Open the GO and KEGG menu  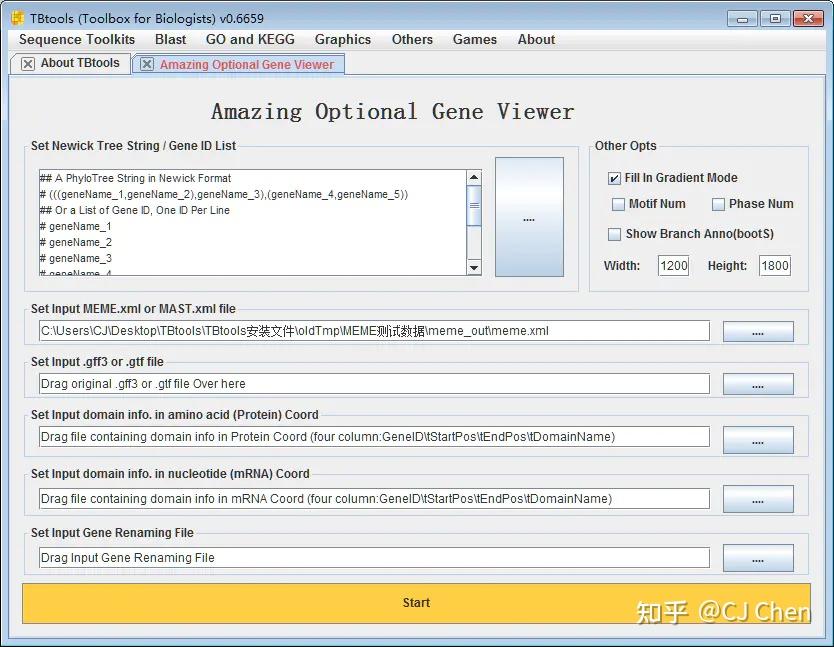pyautogui.click(x=250, y=39)
